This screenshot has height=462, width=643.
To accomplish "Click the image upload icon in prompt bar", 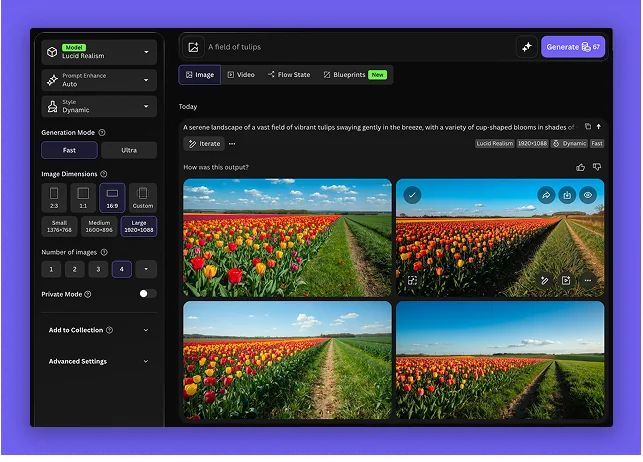I will click(193, 47).
